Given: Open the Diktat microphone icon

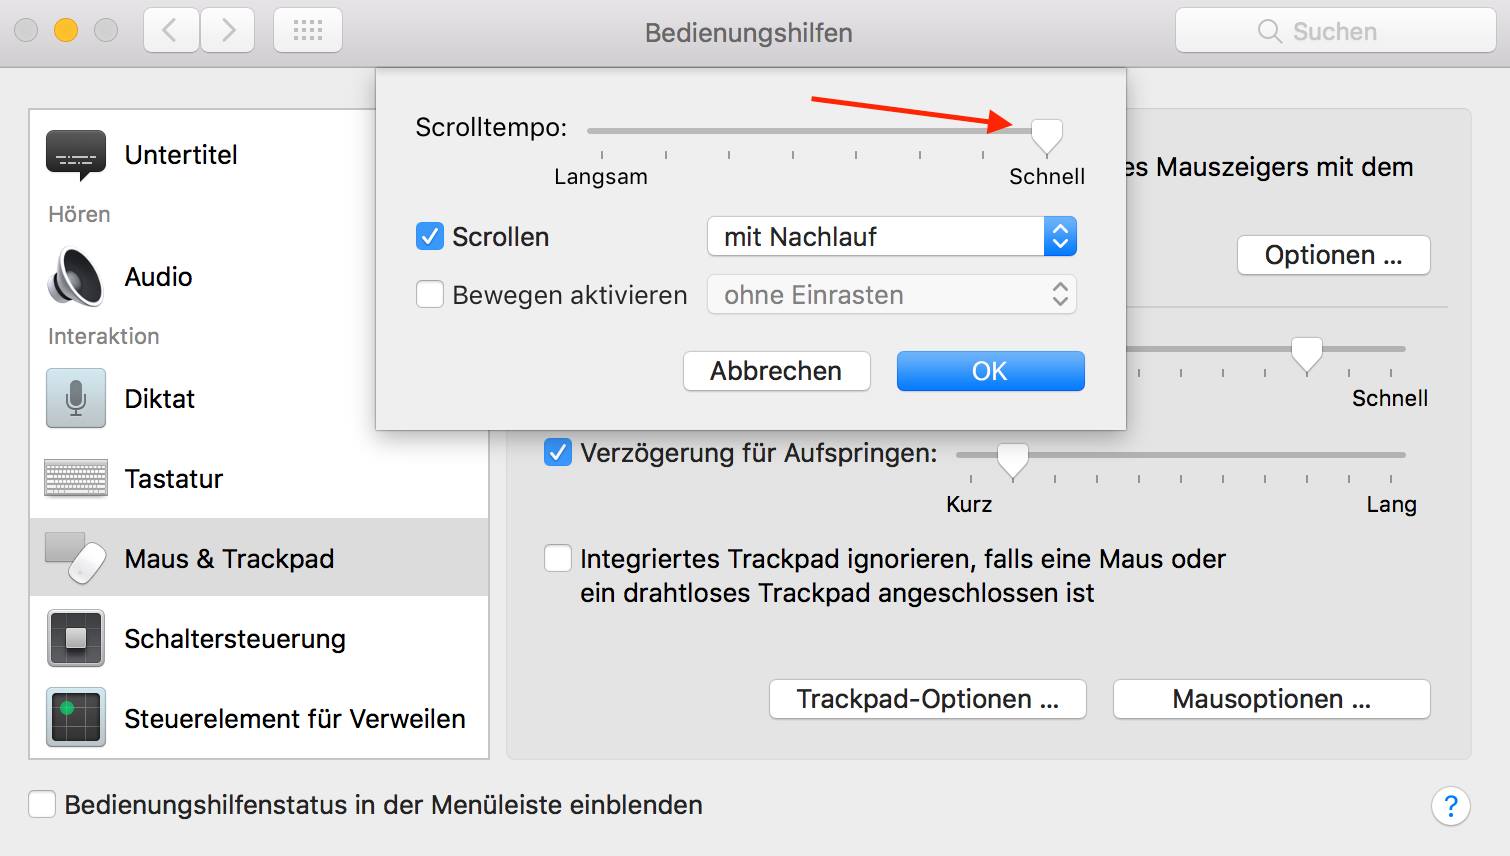Looking at the screenshot, I should 76,398.
